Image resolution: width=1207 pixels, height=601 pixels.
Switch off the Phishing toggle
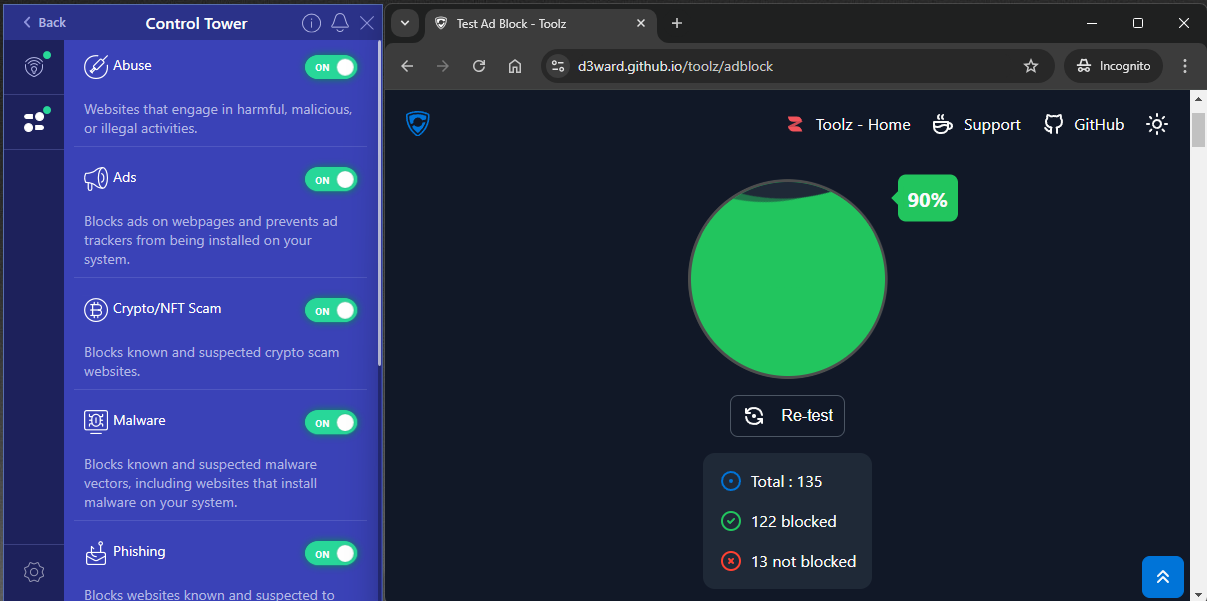[x=331, y=553]
